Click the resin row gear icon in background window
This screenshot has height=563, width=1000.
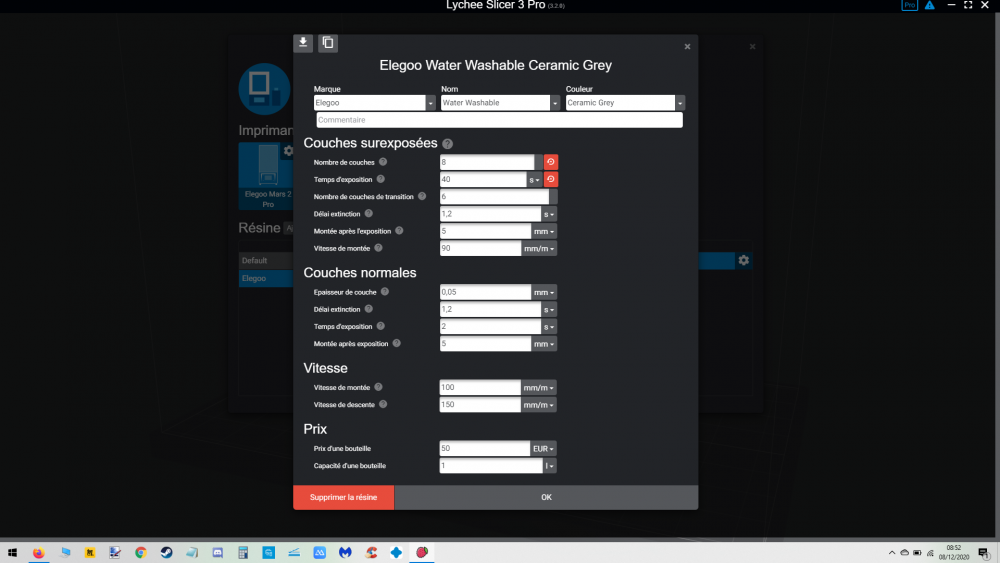click(744, 260)
